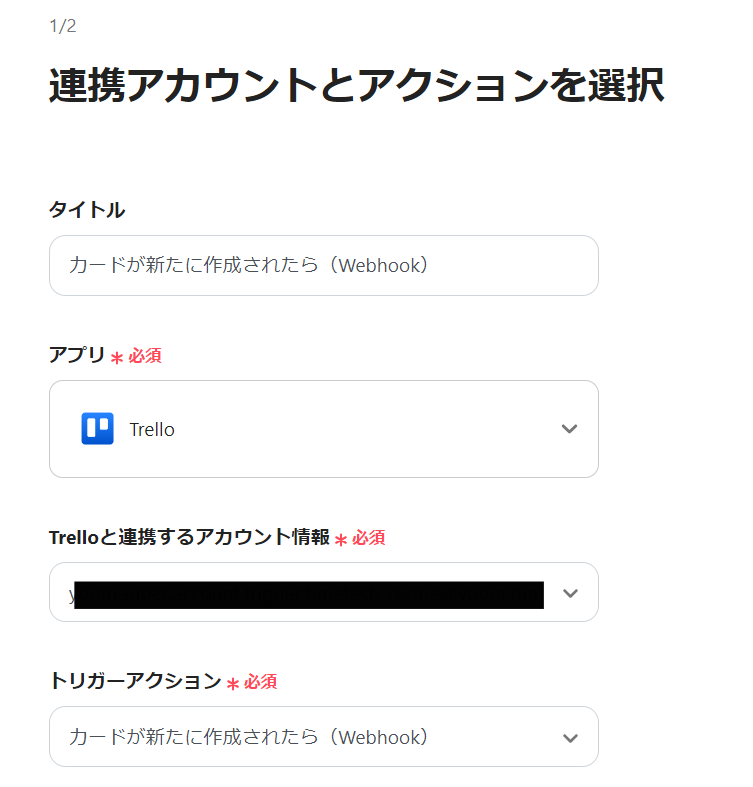This screenshot has width=753, height=787.
Task: Click the chevron in the アプリ dropdown
Action: pos(569,429)
